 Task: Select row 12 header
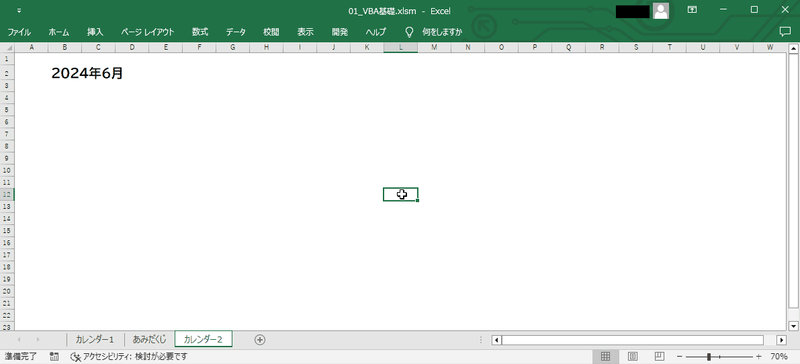[x=7, y=194]
